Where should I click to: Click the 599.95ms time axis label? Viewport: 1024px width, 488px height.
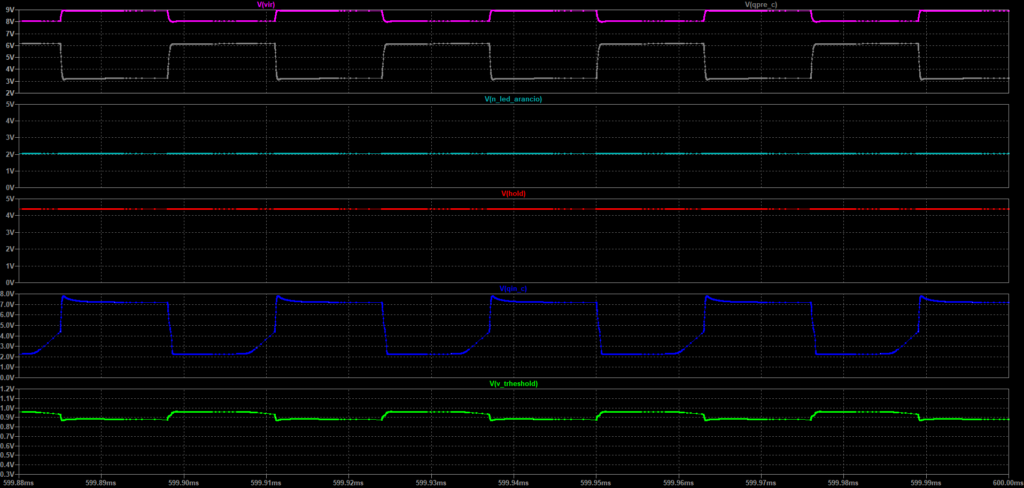pos(596,482)
